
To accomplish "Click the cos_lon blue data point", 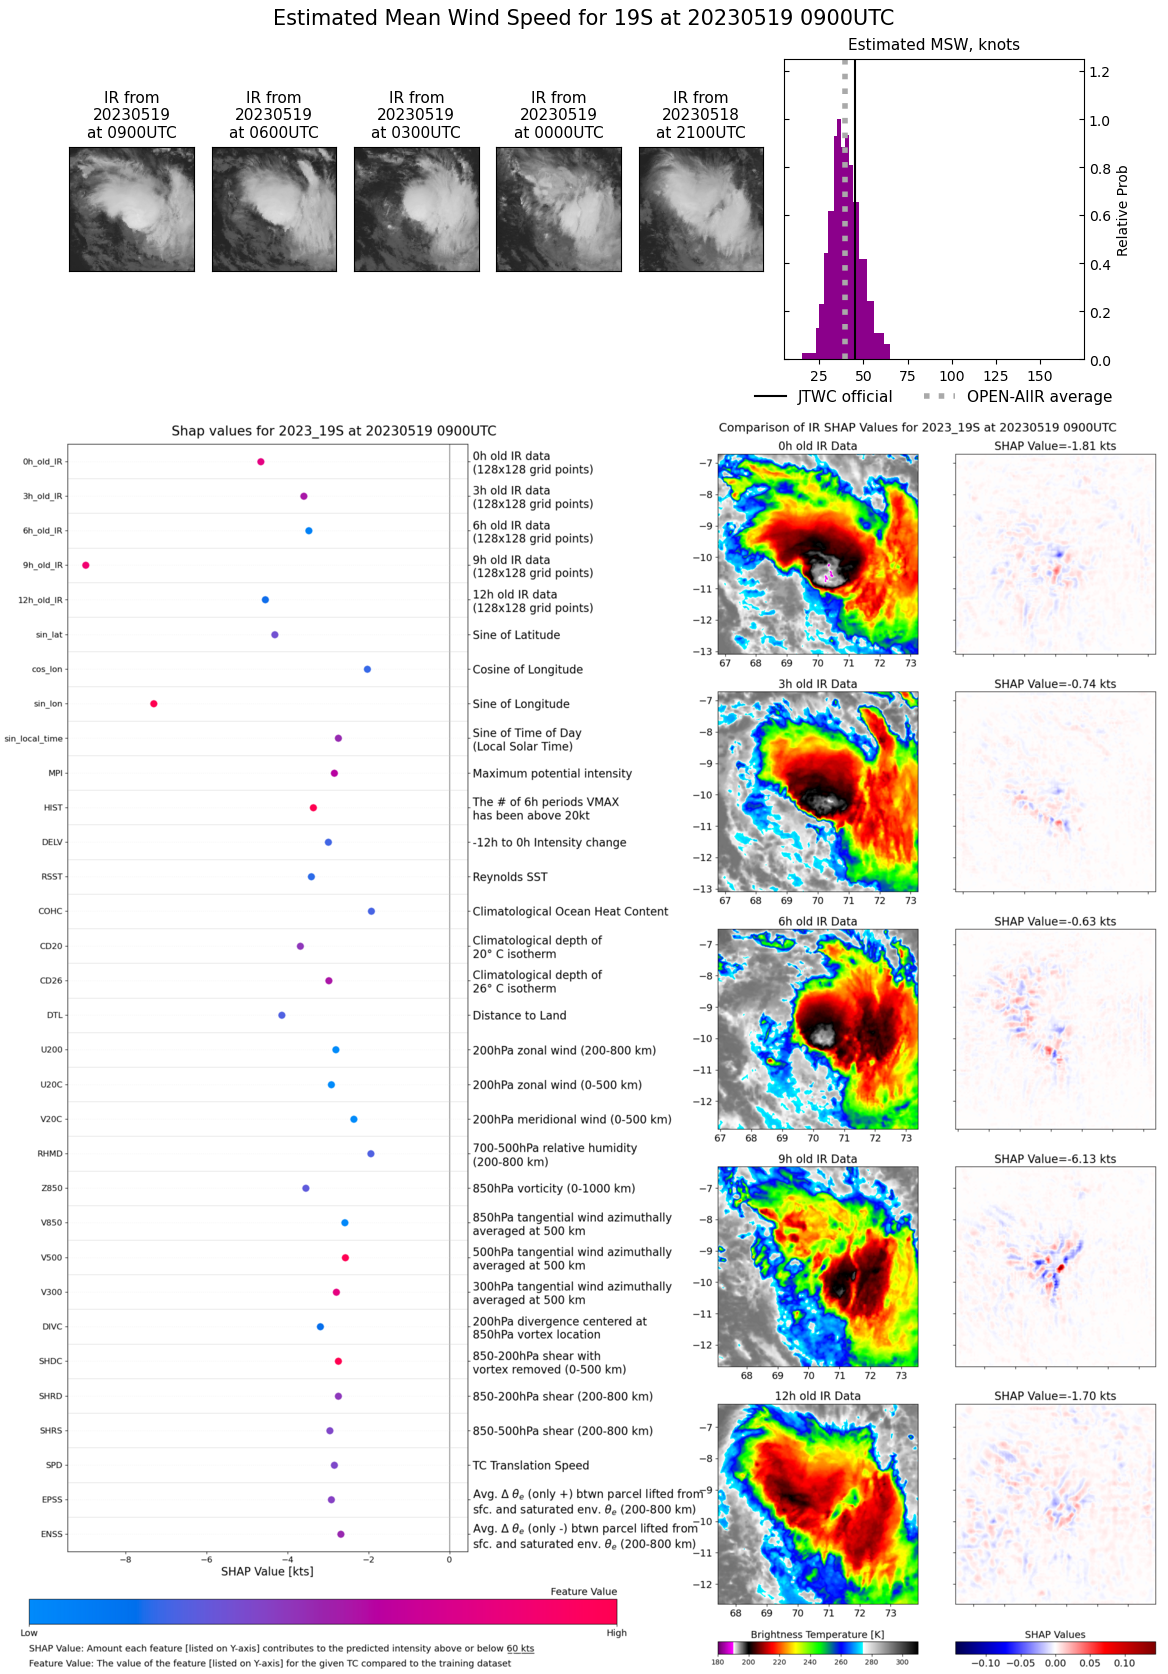I will tap(367, 669).
